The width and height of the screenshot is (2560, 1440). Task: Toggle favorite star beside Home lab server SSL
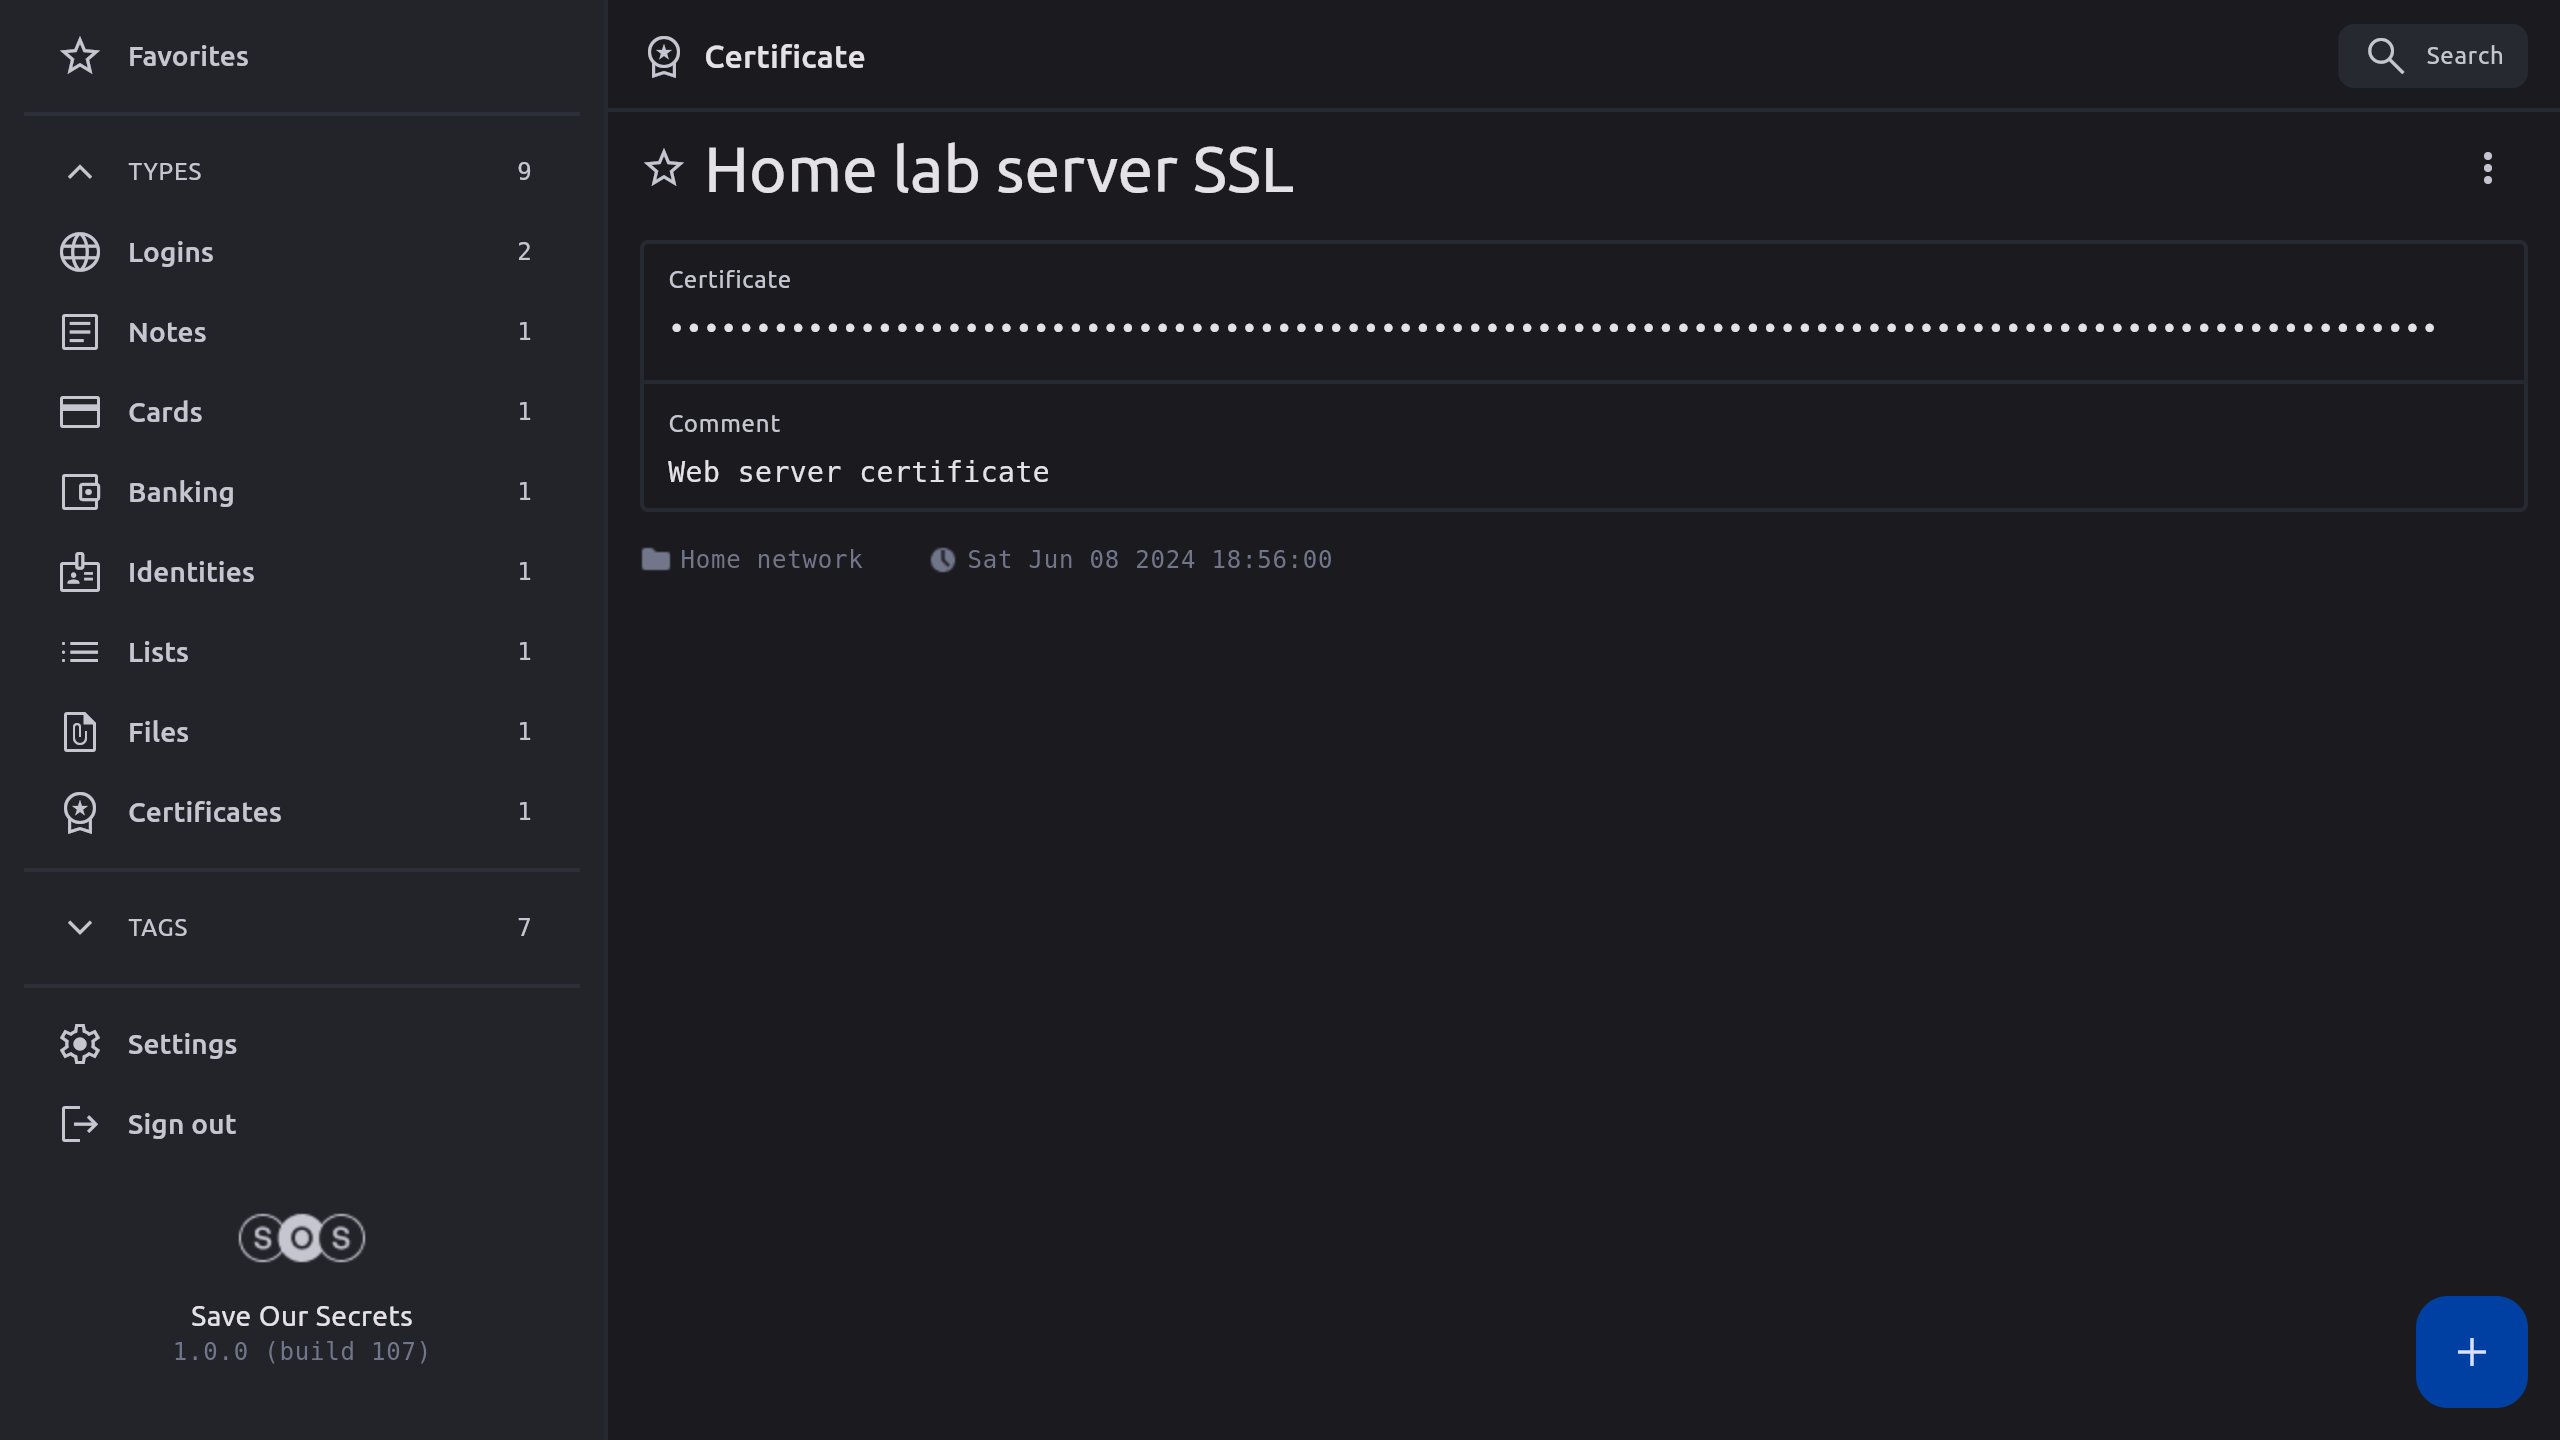click(x=664, y=169)
